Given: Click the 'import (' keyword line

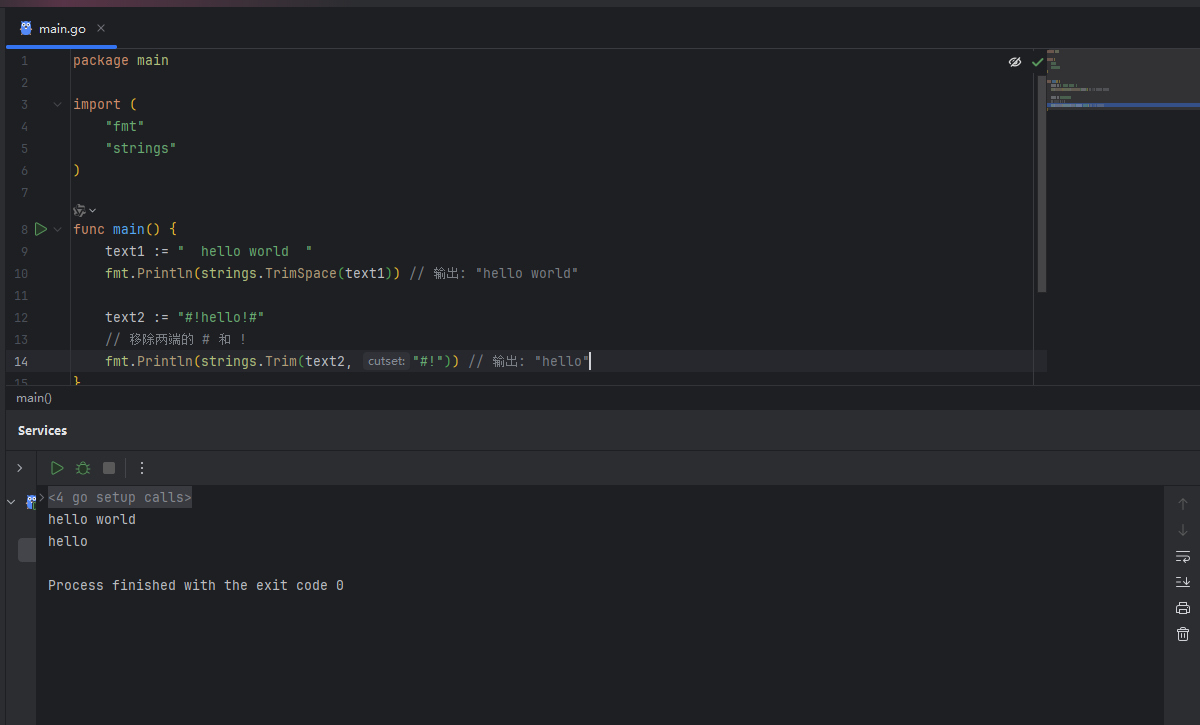Looking at the screenshot, I should click(104, 104).
